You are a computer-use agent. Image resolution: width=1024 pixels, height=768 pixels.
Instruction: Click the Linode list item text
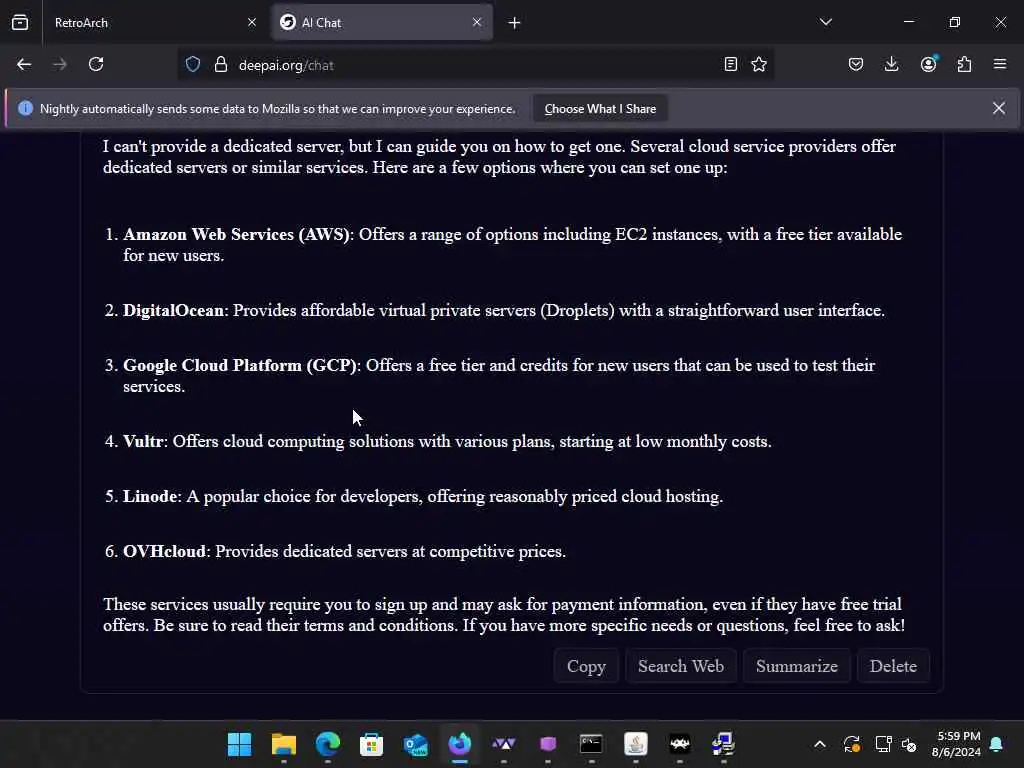coord(423,496)
